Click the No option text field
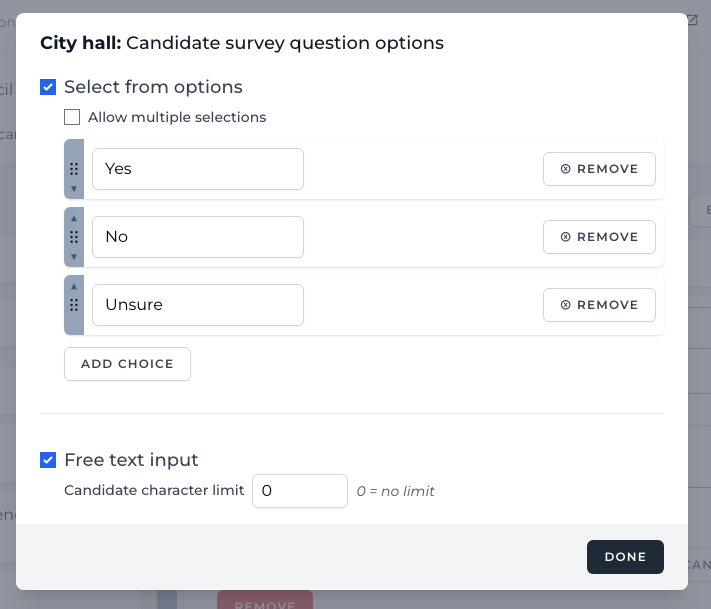 (x=197, y=237)
